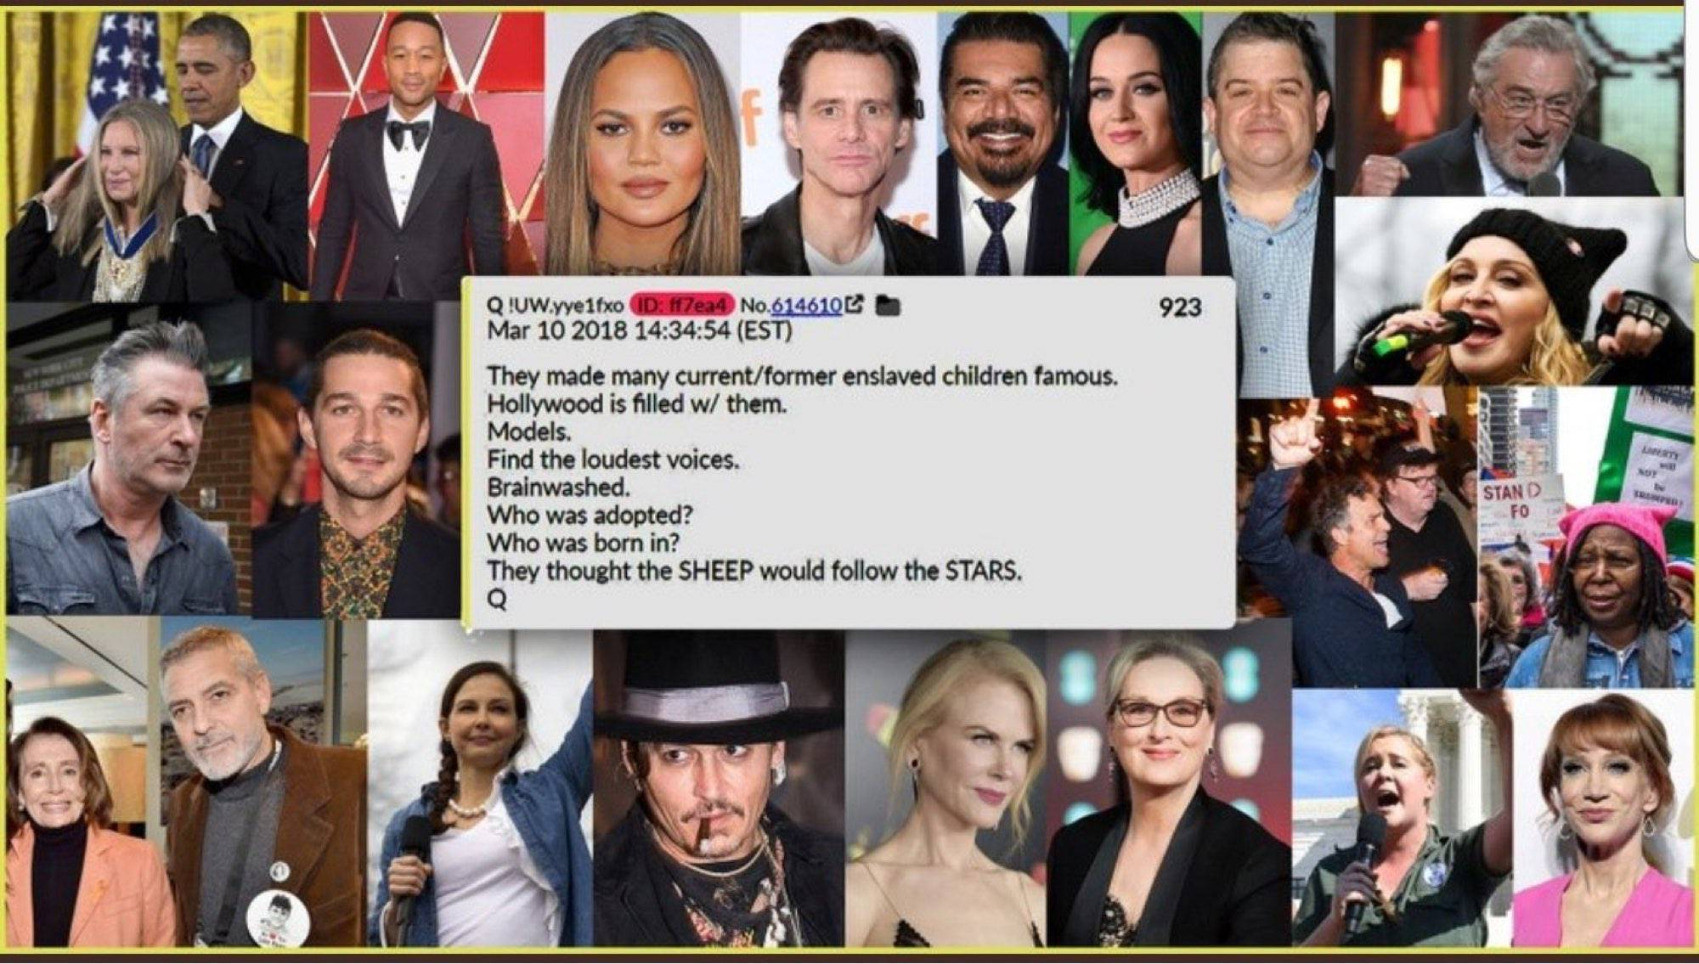Open the medal ceremony photo with flag

(x=157, y=156)
